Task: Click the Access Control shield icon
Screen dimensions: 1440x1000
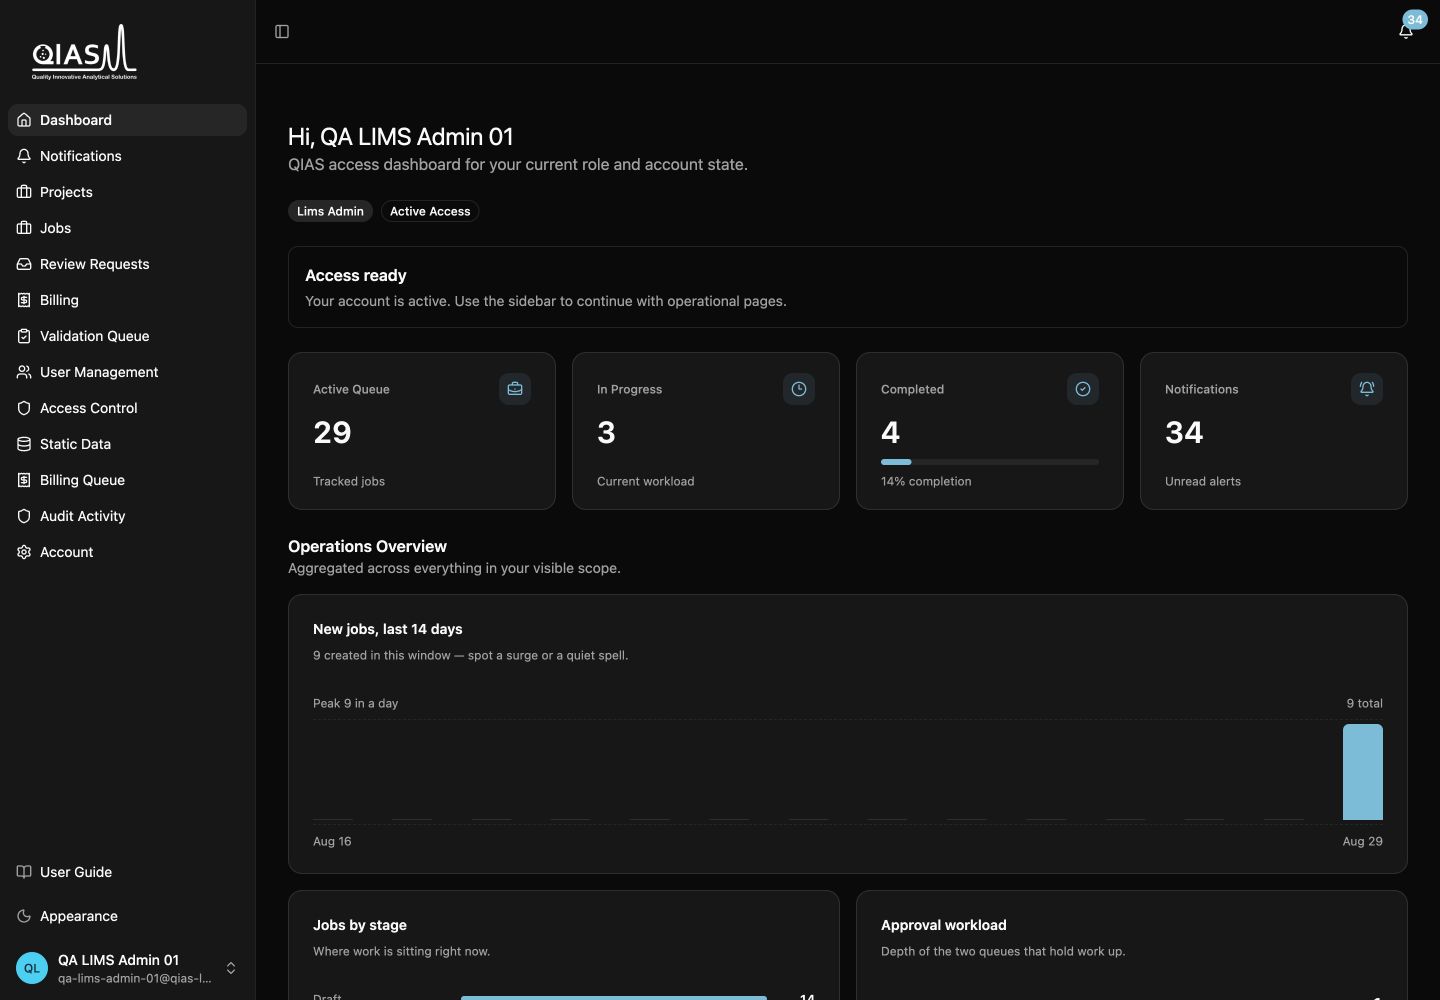Action: [24, 408]
